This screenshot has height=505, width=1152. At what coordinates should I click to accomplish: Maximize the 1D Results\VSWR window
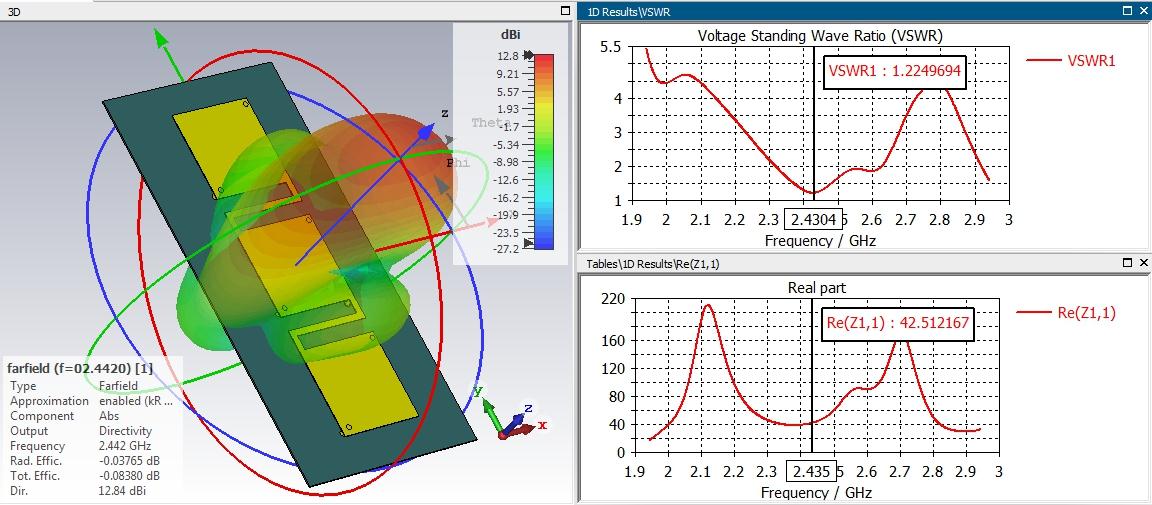[1128, 11]
